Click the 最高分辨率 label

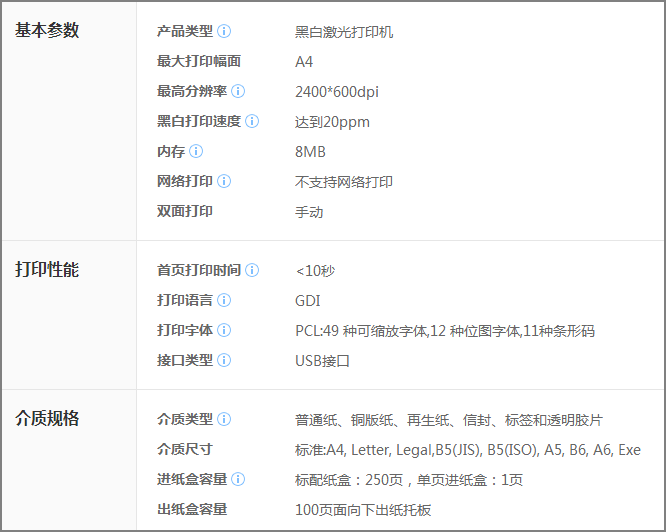[192, 91]
